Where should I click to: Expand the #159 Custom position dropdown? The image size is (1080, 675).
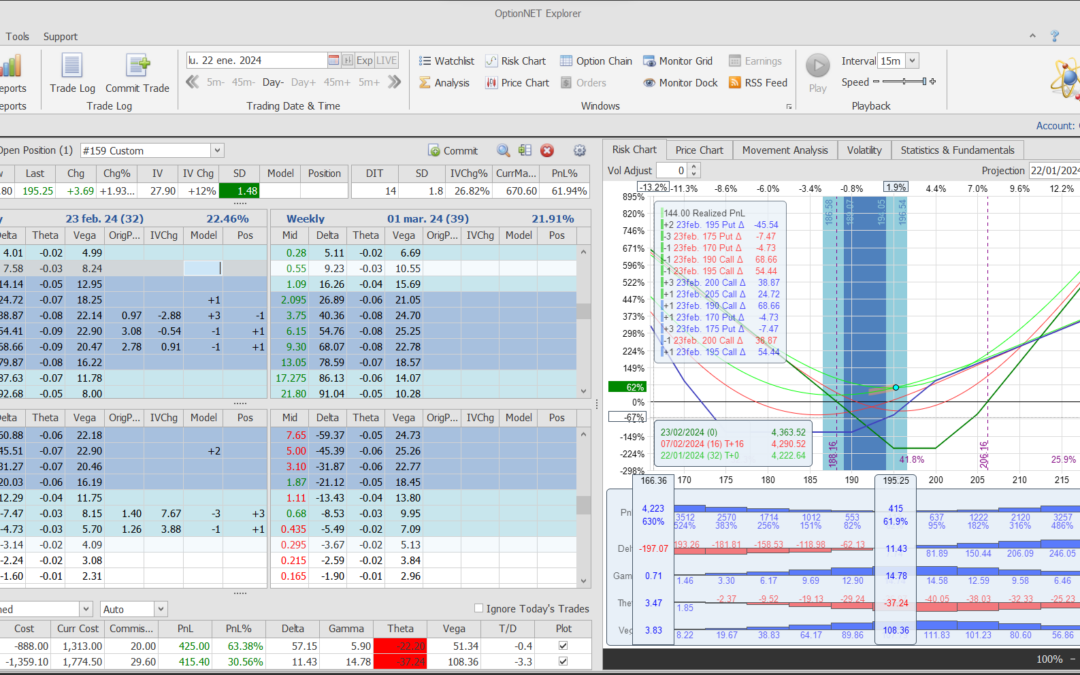pyautogui.click(x=217, y=151)
